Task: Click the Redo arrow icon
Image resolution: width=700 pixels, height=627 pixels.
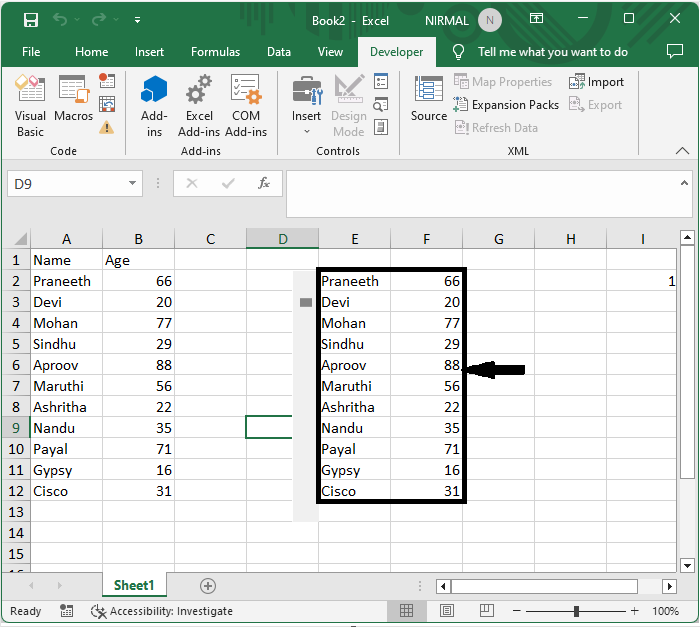Action: click(x=99, y=19)
